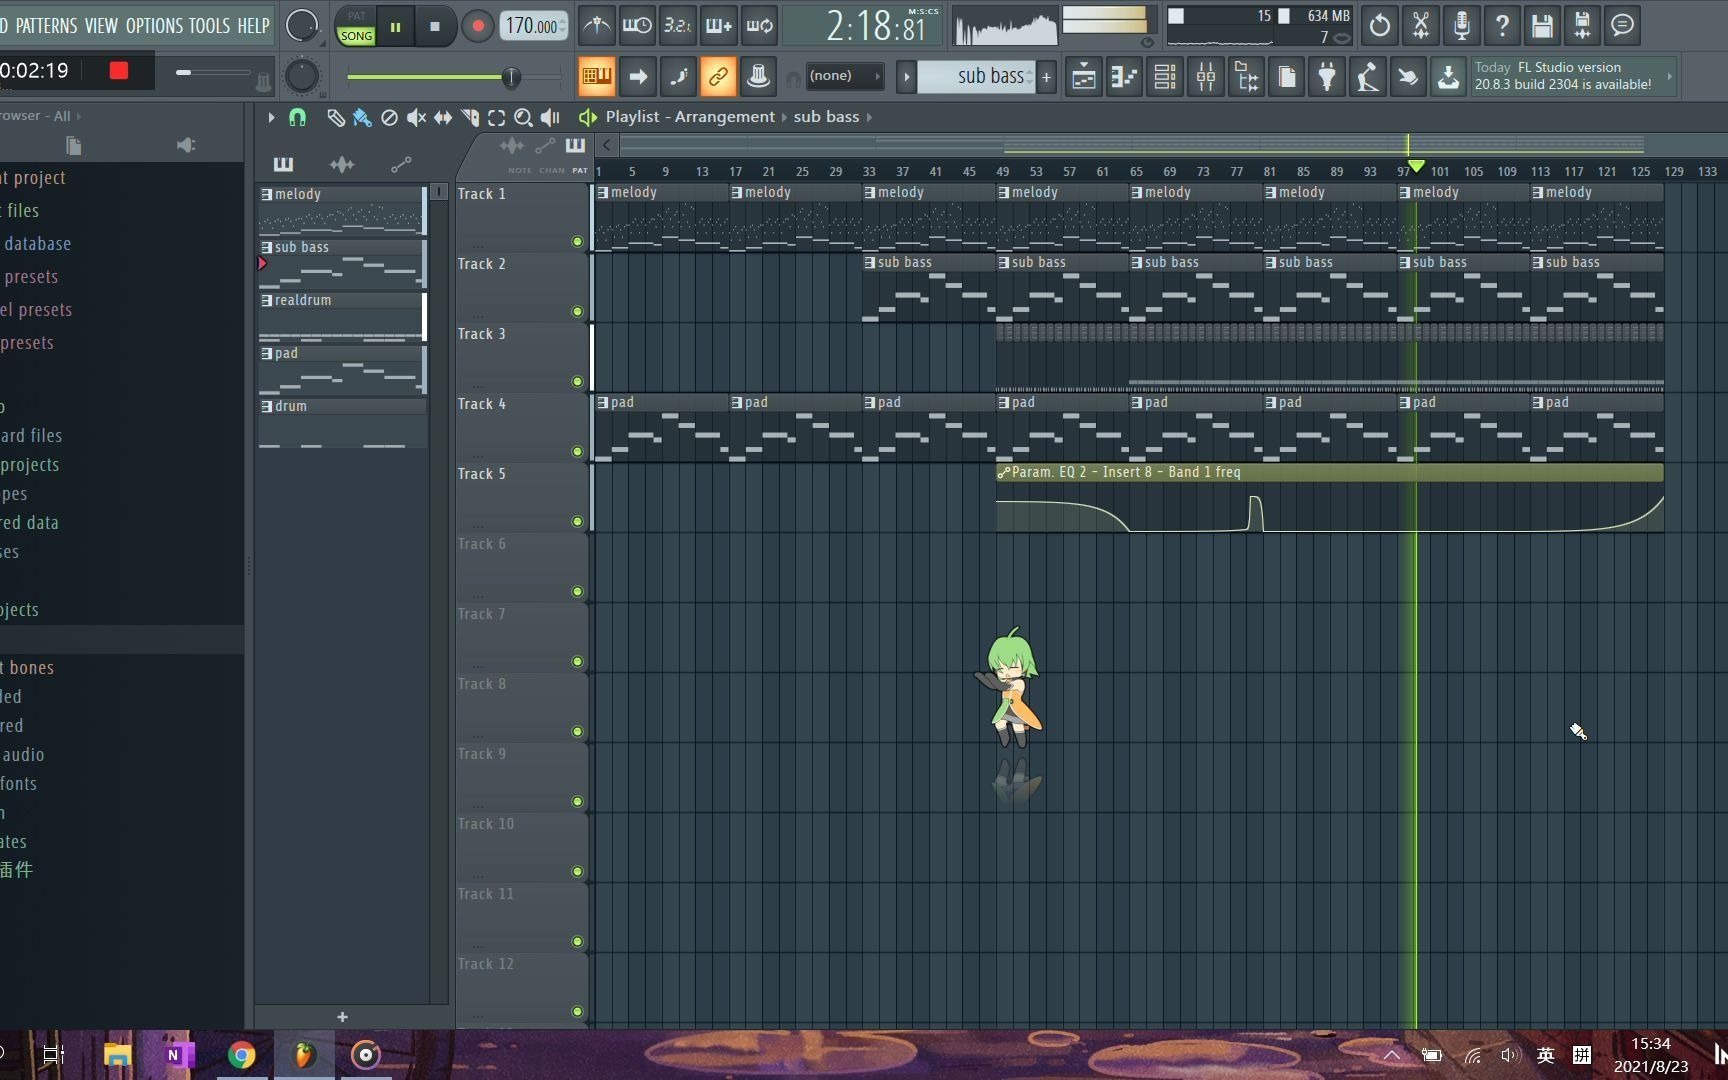Render as audio file icon
The image size is (1728, 1080).
tap(1582, 26)
